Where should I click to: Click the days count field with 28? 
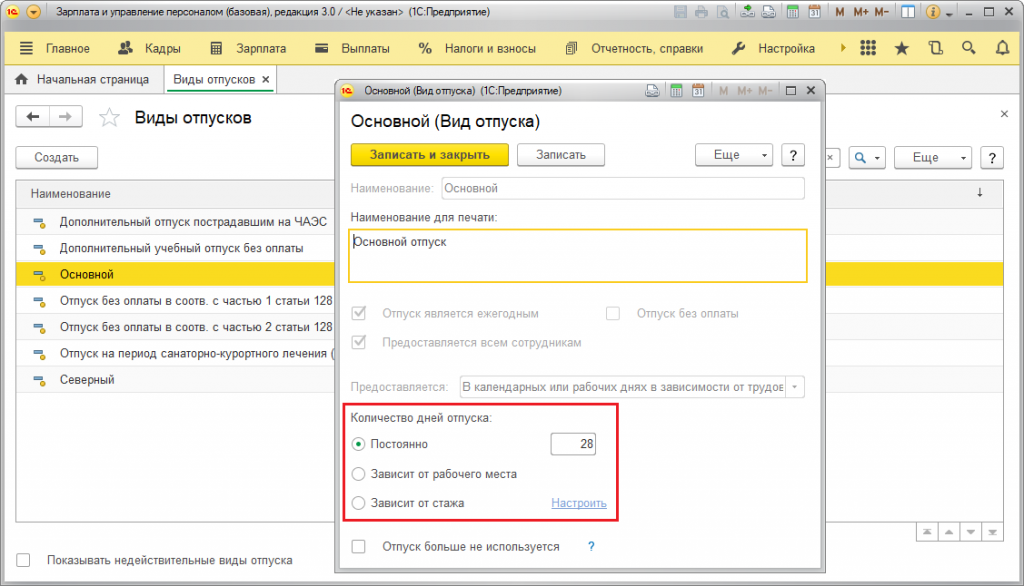click(573, 444)
